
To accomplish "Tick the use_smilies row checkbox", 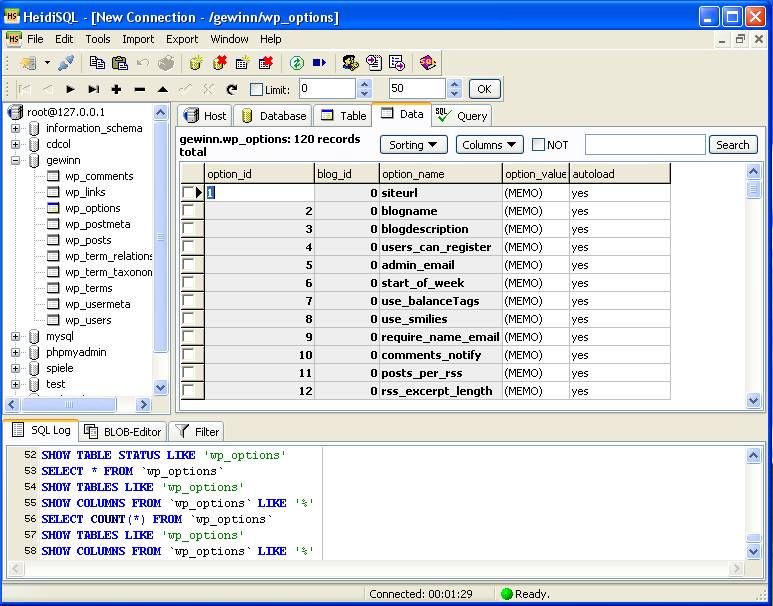I will (x=188, y=319).
